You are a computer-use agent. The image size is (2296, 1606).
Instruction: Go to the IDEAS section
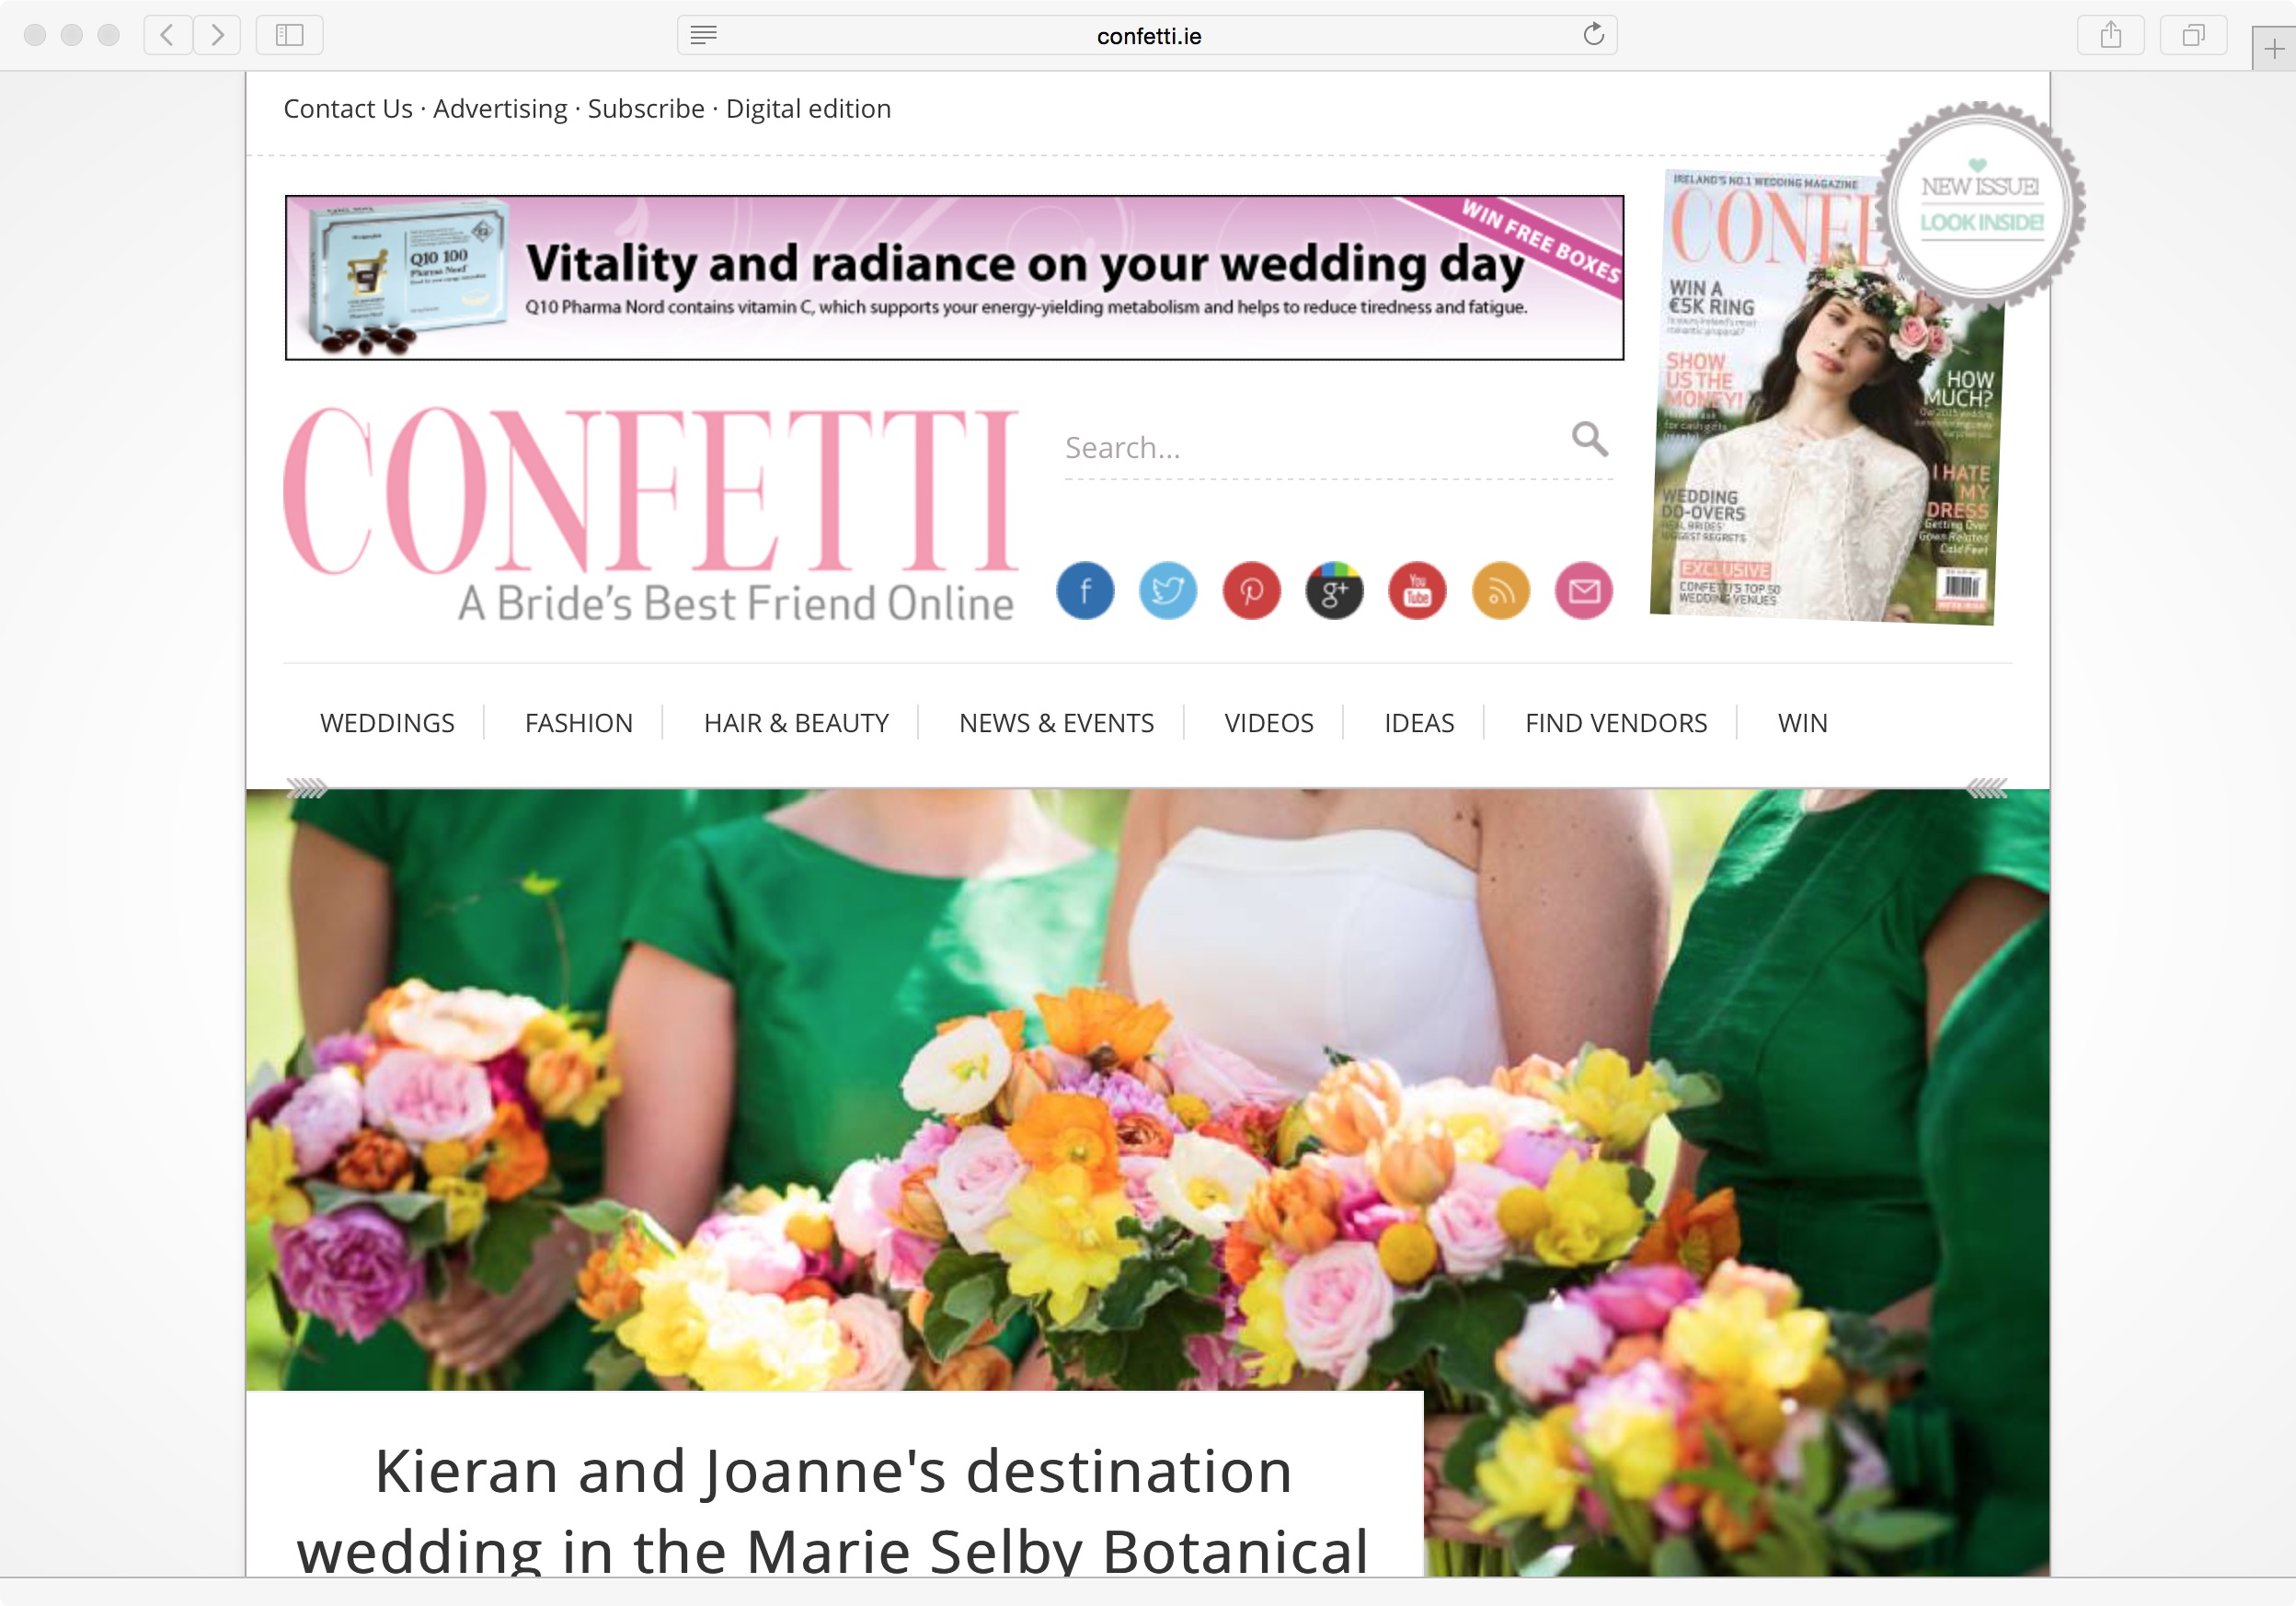(x=1419, y=723)
